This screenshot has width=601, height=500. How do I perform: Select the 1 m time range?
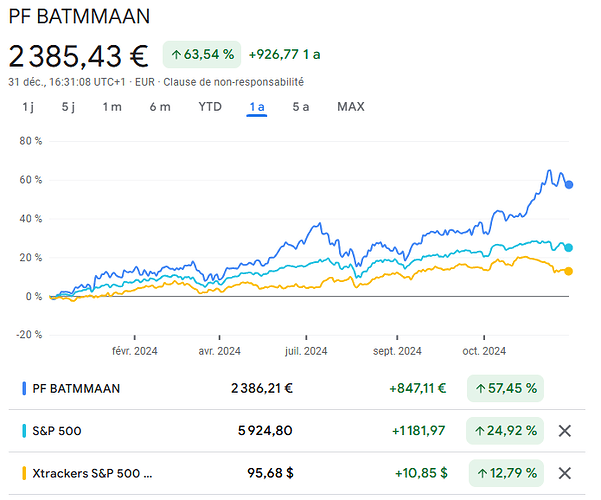click(112, 106)
